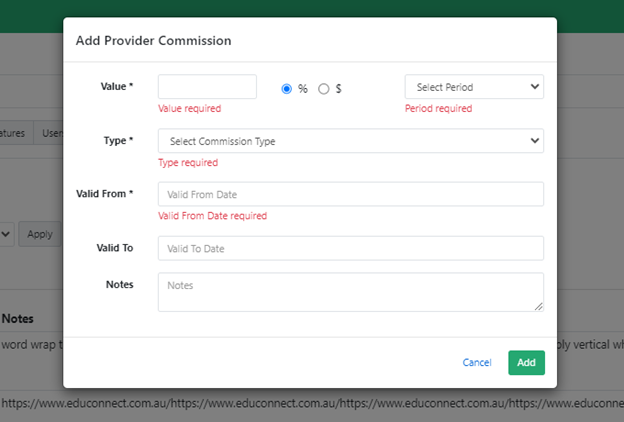Image resolution: width=624 pixels, height=422 pixels.
Task: Click the dropdown arrow left of Apply
Action: [6, 234]
